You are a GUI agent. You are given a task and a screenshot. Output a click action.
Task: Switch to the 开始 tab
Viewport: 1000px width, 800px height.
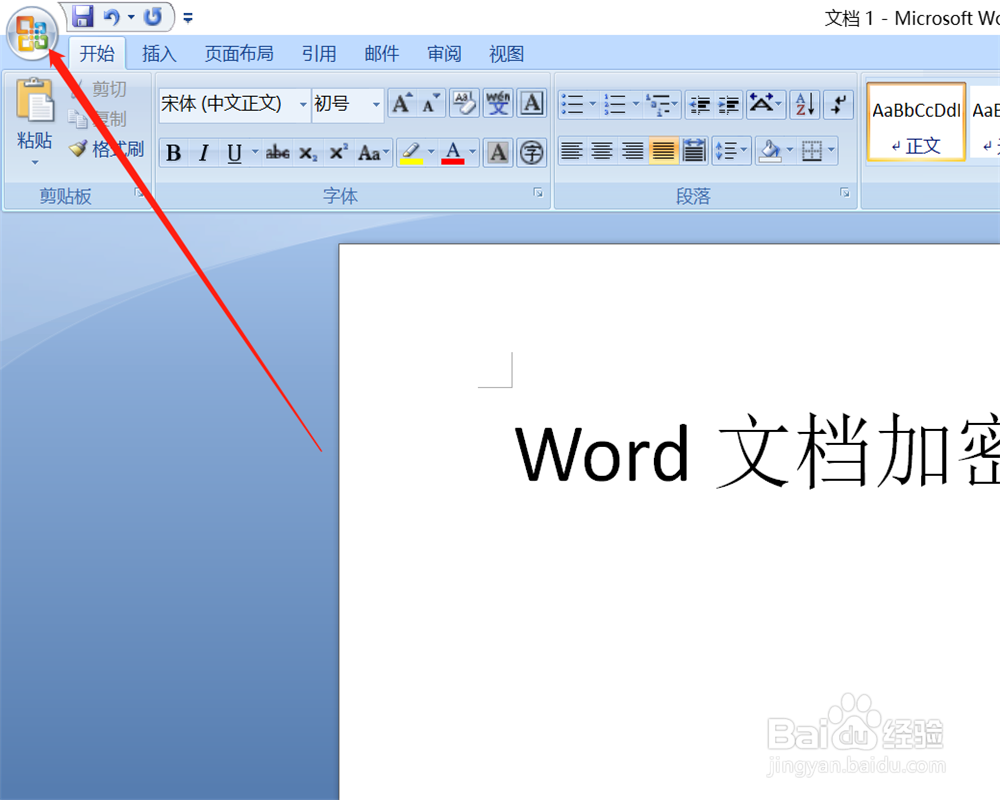pyautogui.click(x=97, y=54)
